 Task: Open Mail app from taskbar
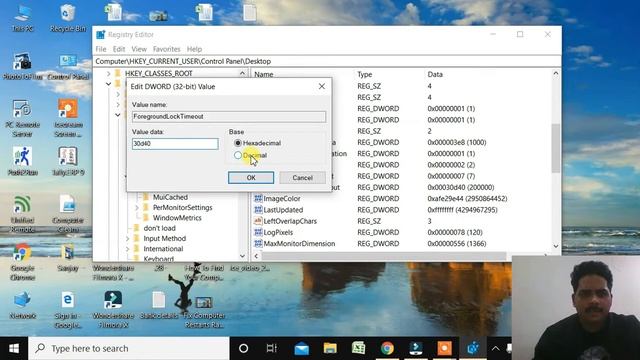pos(302,348)
